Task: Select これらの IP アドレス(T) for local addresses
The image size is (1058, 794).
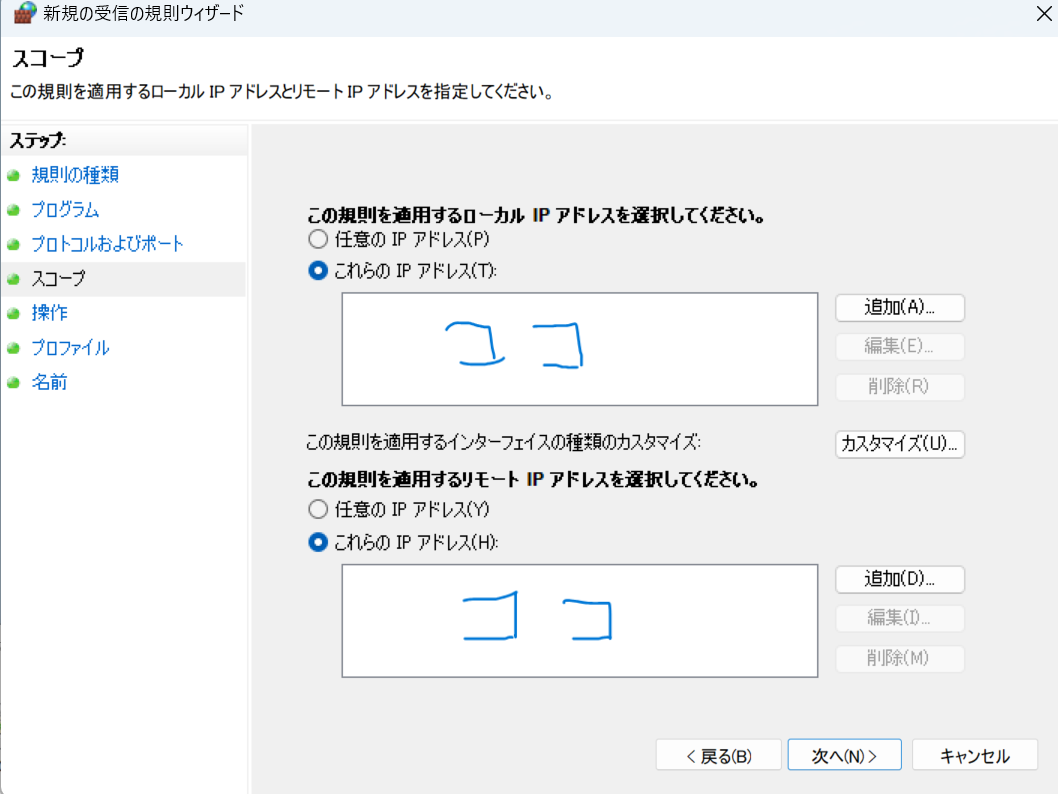Action: pyautogui.click(x=317, y=268)
